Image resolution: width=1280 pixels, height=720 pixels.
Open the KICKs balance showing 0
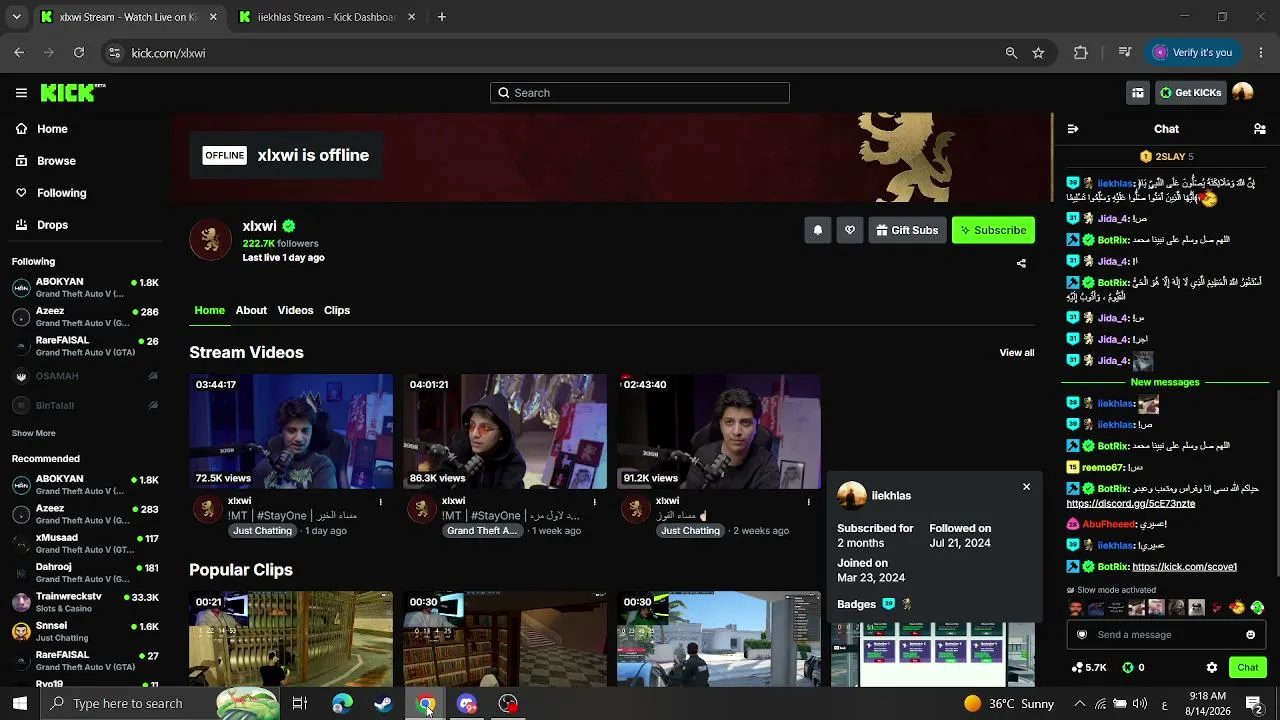click(x=1133, y=667)
